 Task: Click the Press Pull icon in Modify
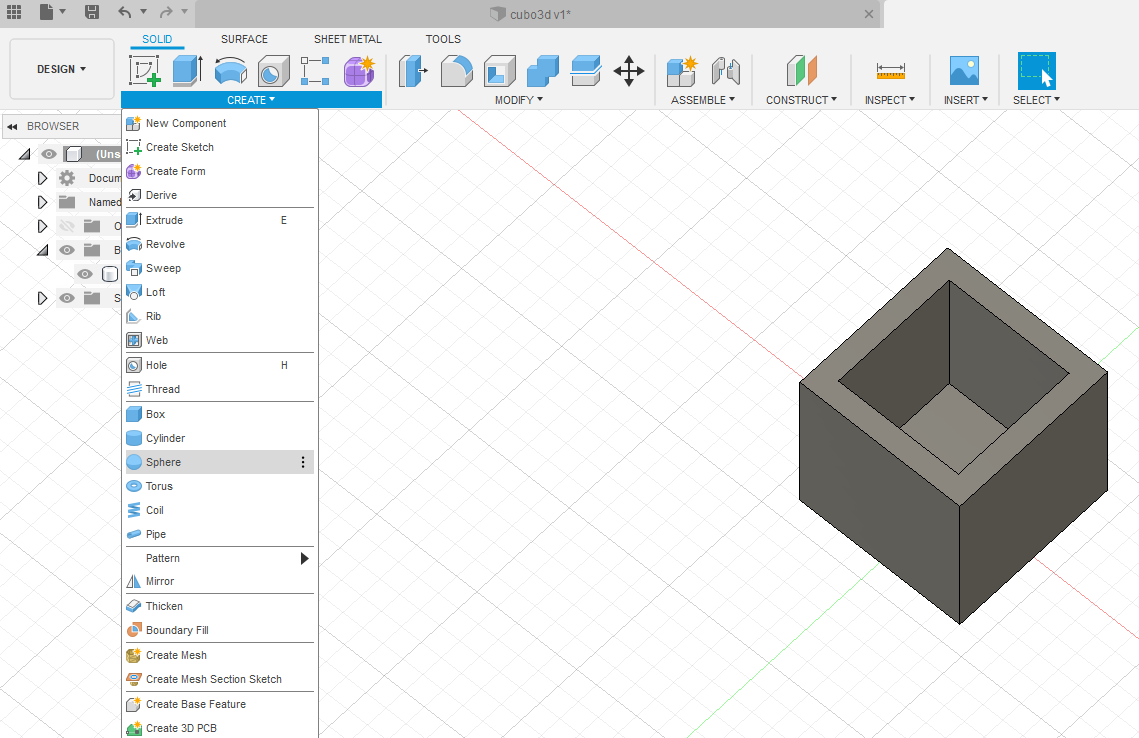tap(412, 71)
